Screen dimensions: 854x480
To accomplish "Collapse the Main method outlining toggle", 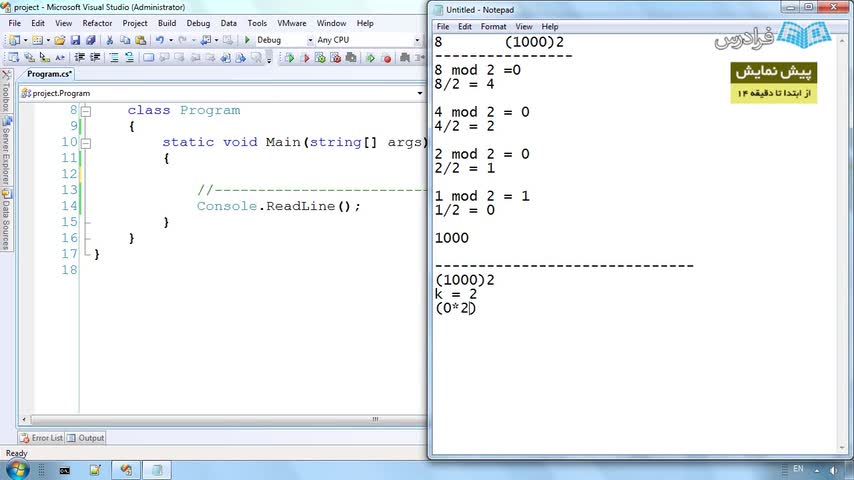I will click(x=86, y=143).
